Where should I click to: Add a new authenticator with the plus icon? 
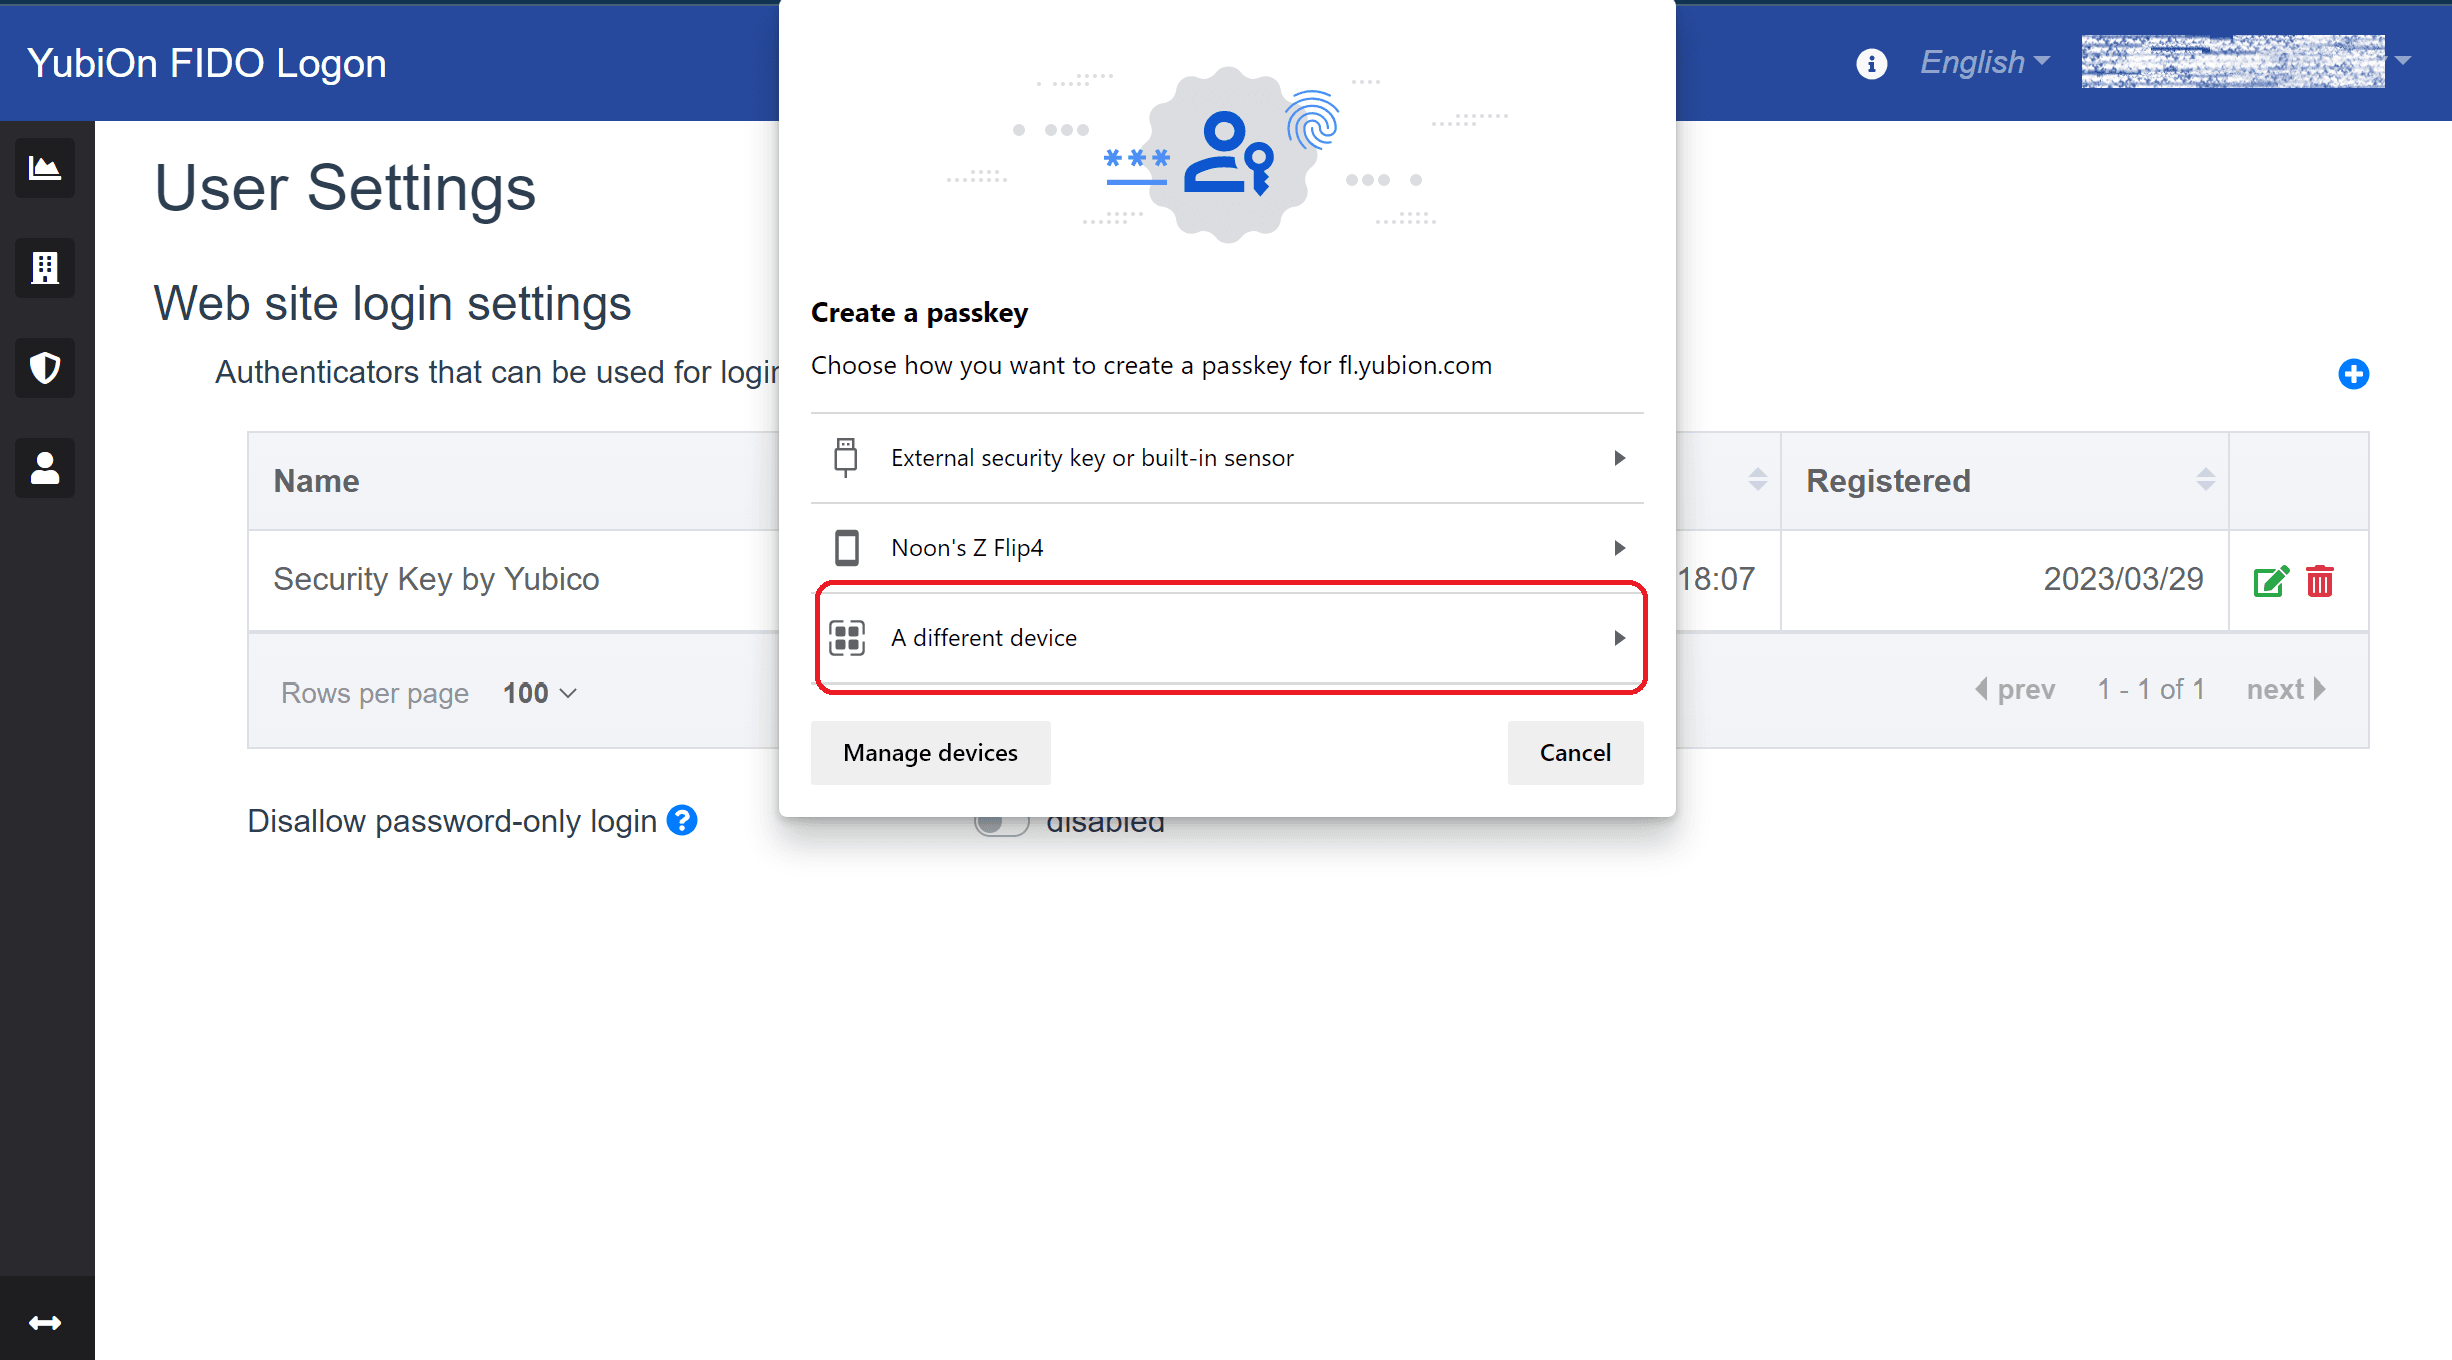2353,374
